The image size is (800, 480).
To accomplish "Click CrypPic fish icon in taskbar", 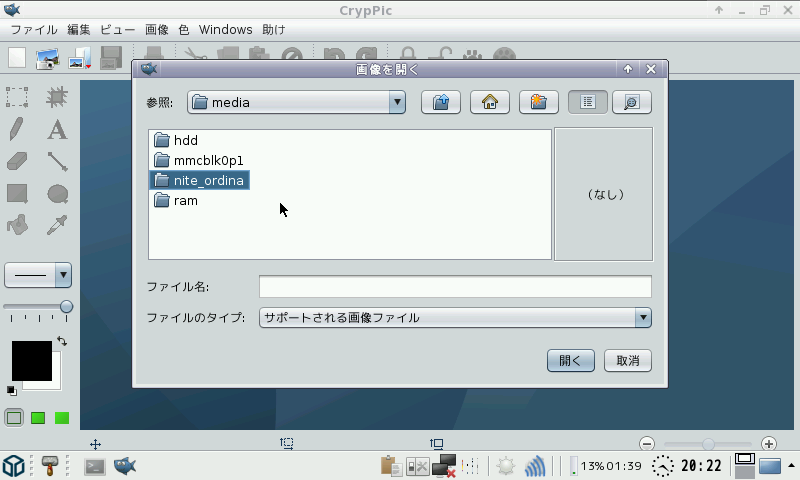I will click(x=125, y=466).
